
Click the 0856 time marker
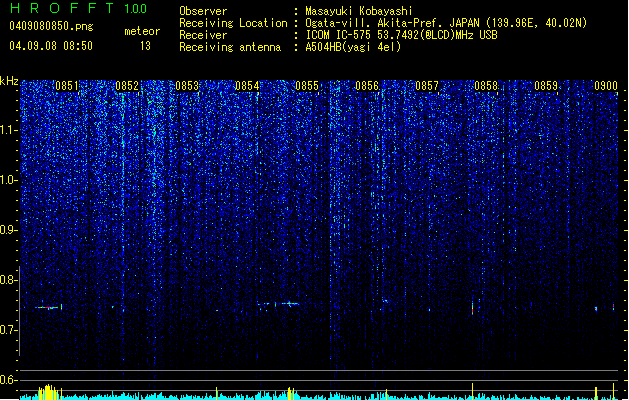click(x=367, y=86)
